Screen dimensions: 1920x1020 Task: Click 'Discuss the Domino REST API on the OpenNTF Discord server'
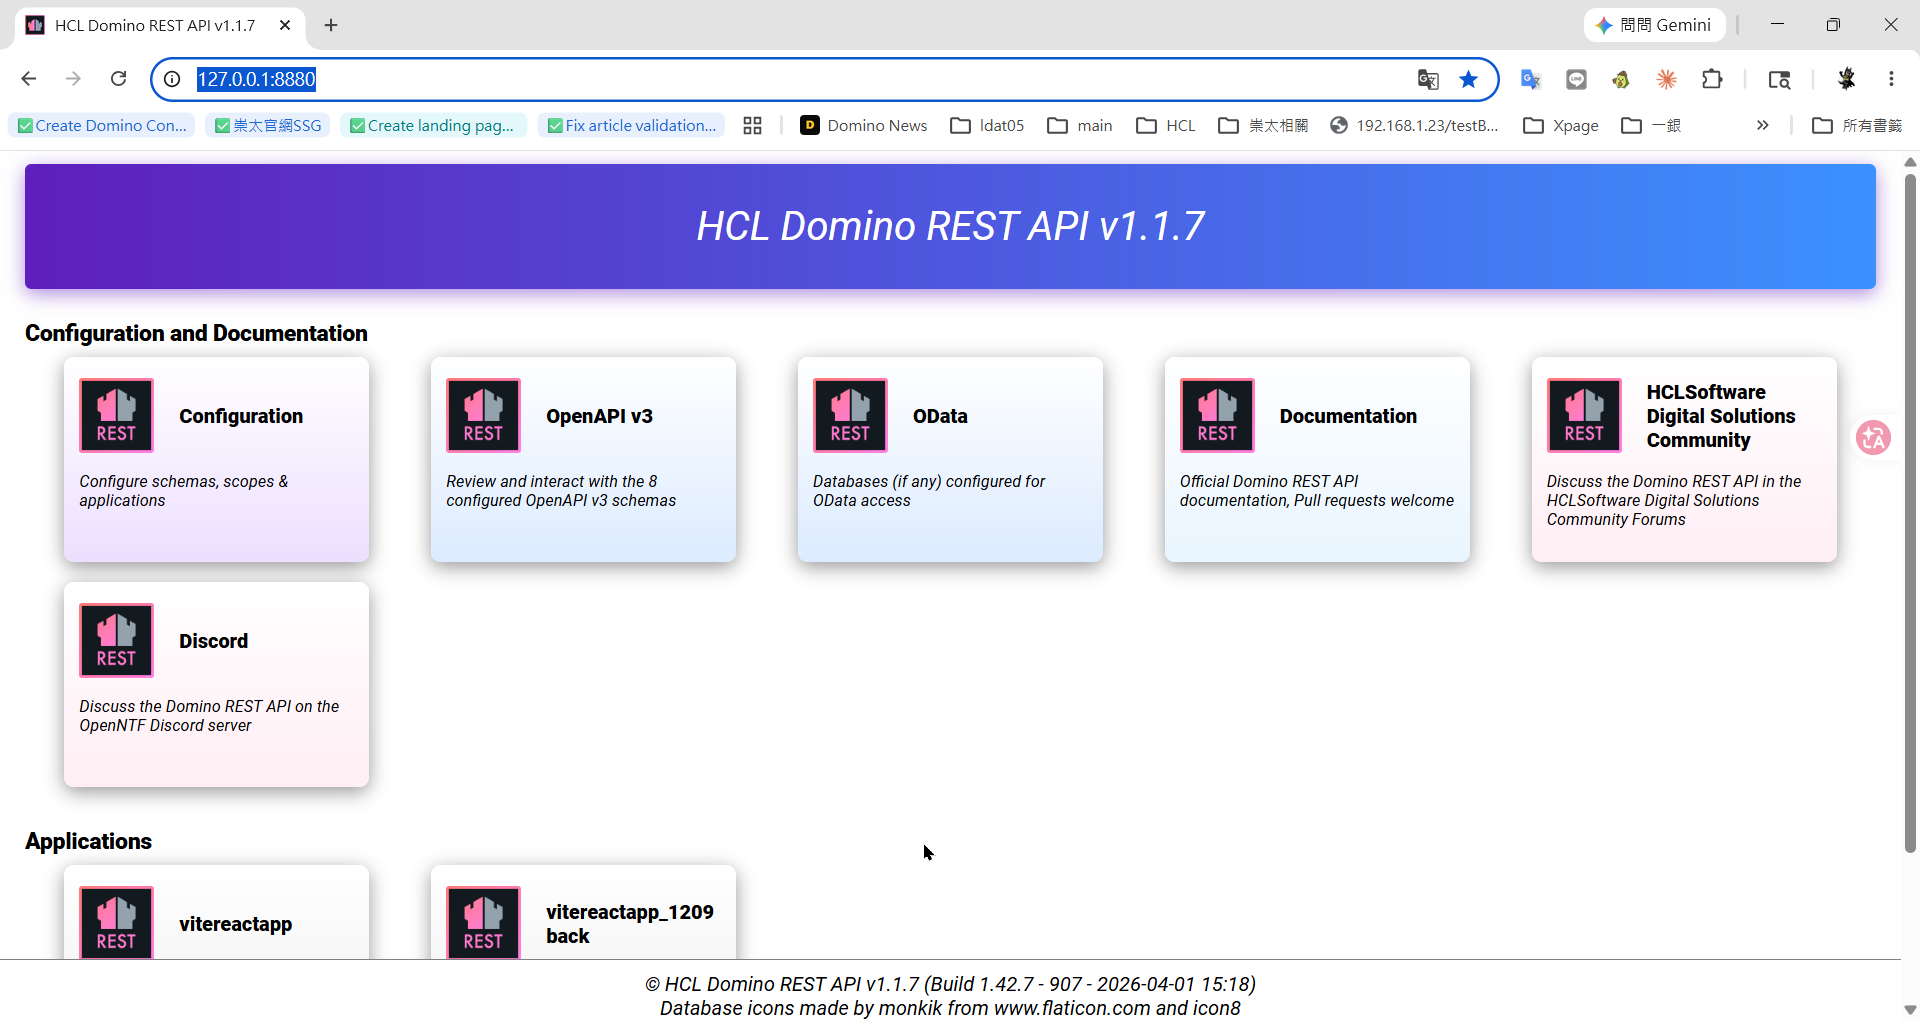coord(209,716)
